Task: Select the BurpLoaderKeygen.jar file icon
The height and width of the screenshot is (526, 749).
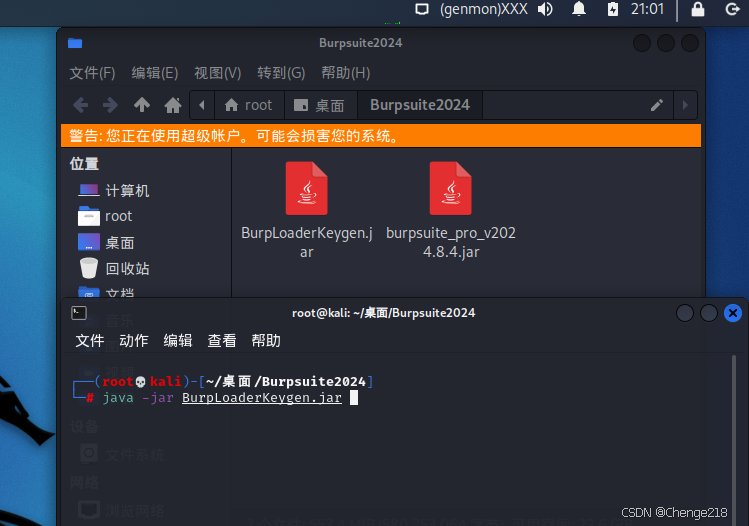Action: [x=306, y=189]
